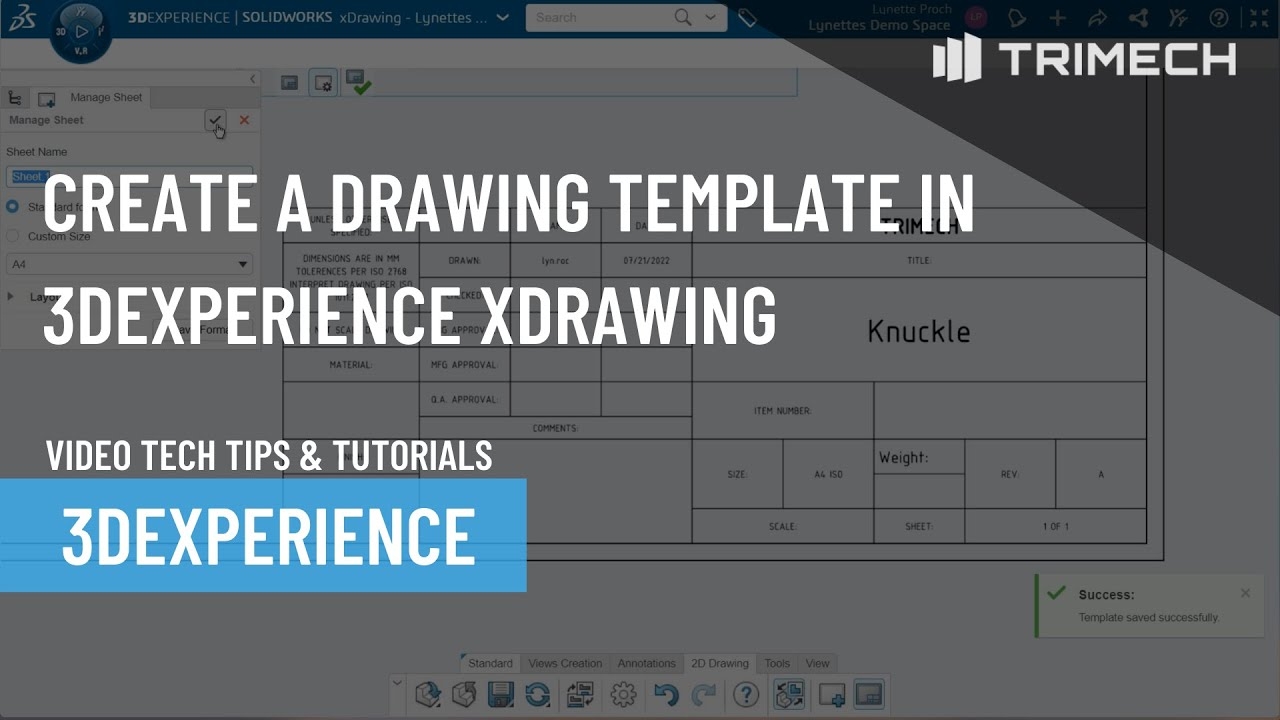Screen dimensions: 1280x720
Task: Click the Search input field
Action: (600, 17)
